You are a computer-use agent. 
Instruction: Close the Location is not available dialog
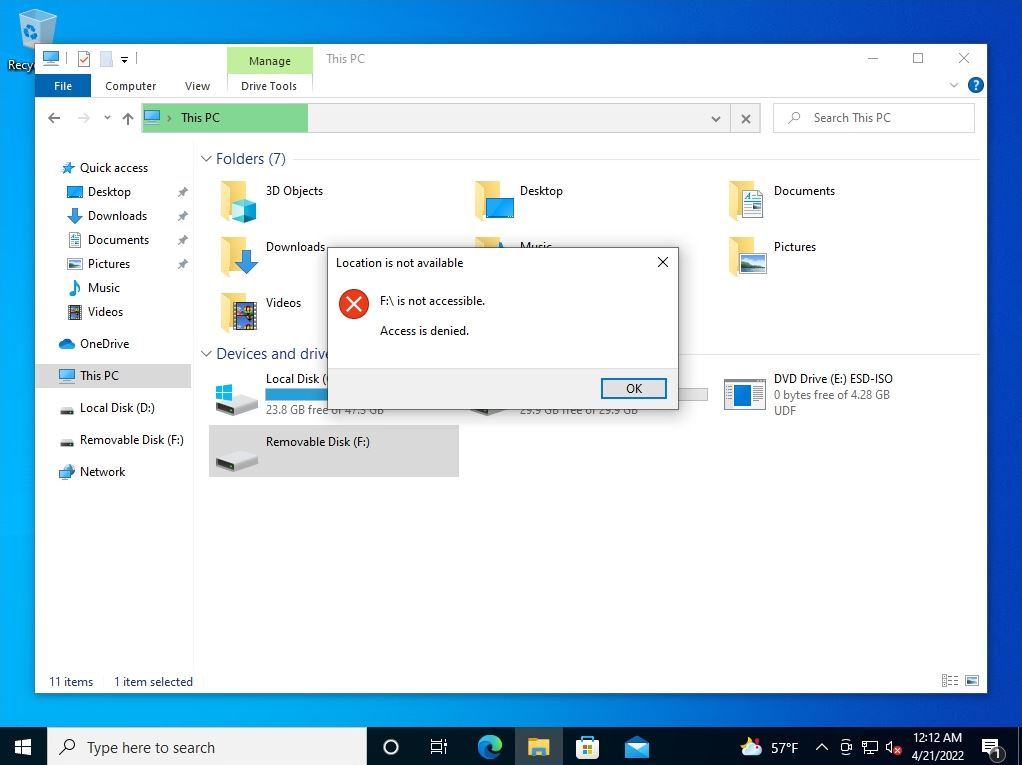click(663, 262)
